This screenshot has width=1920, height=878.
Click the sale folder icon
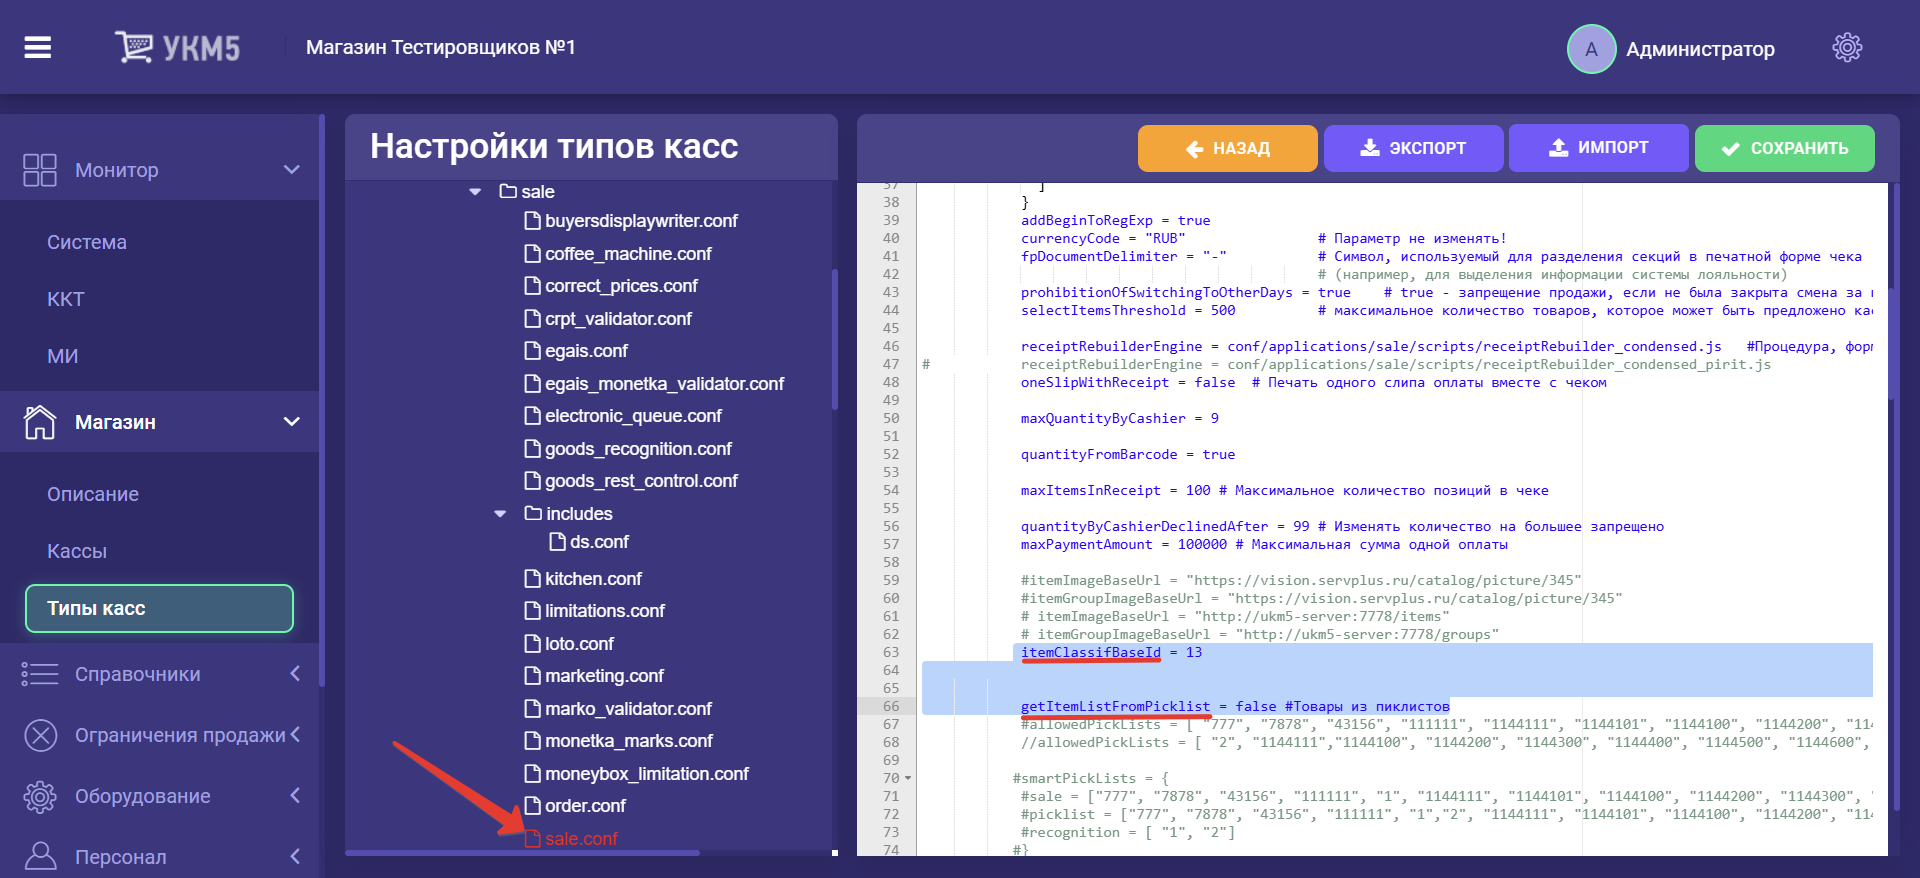click(508, 191)
